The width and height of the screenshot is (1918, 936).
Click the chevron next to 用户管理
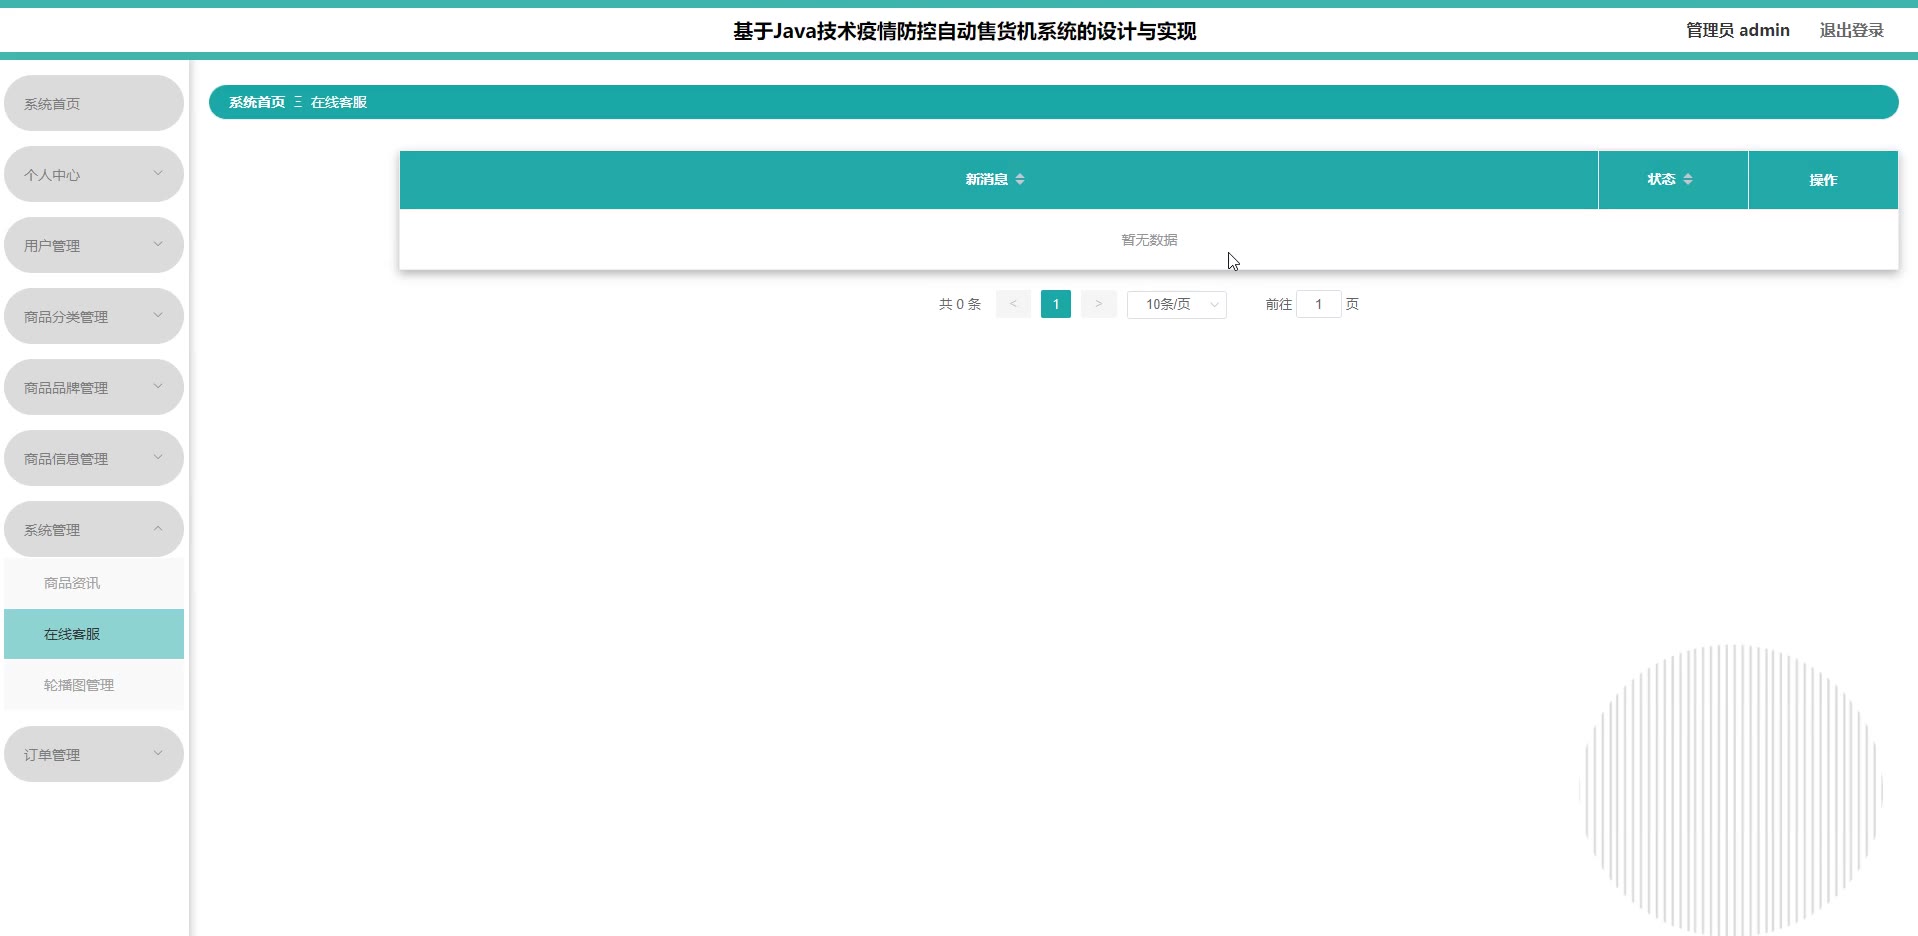pyautogui.click(x=158, y=244)
